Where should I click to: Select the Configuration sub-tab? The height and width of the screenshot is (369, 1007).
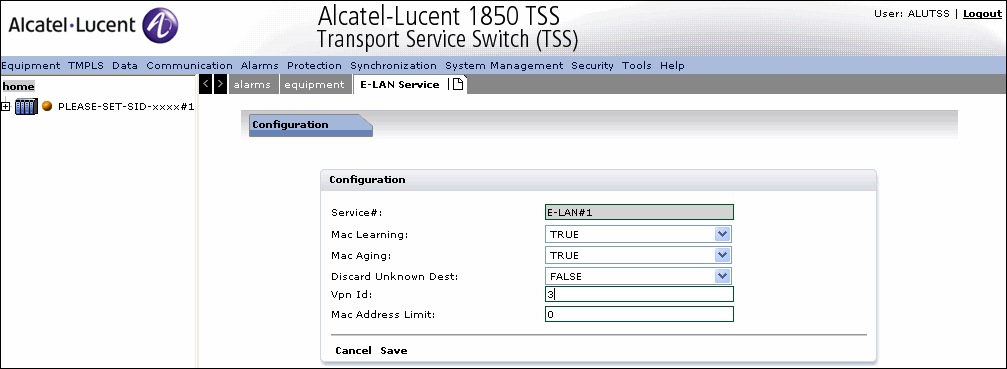310,124
